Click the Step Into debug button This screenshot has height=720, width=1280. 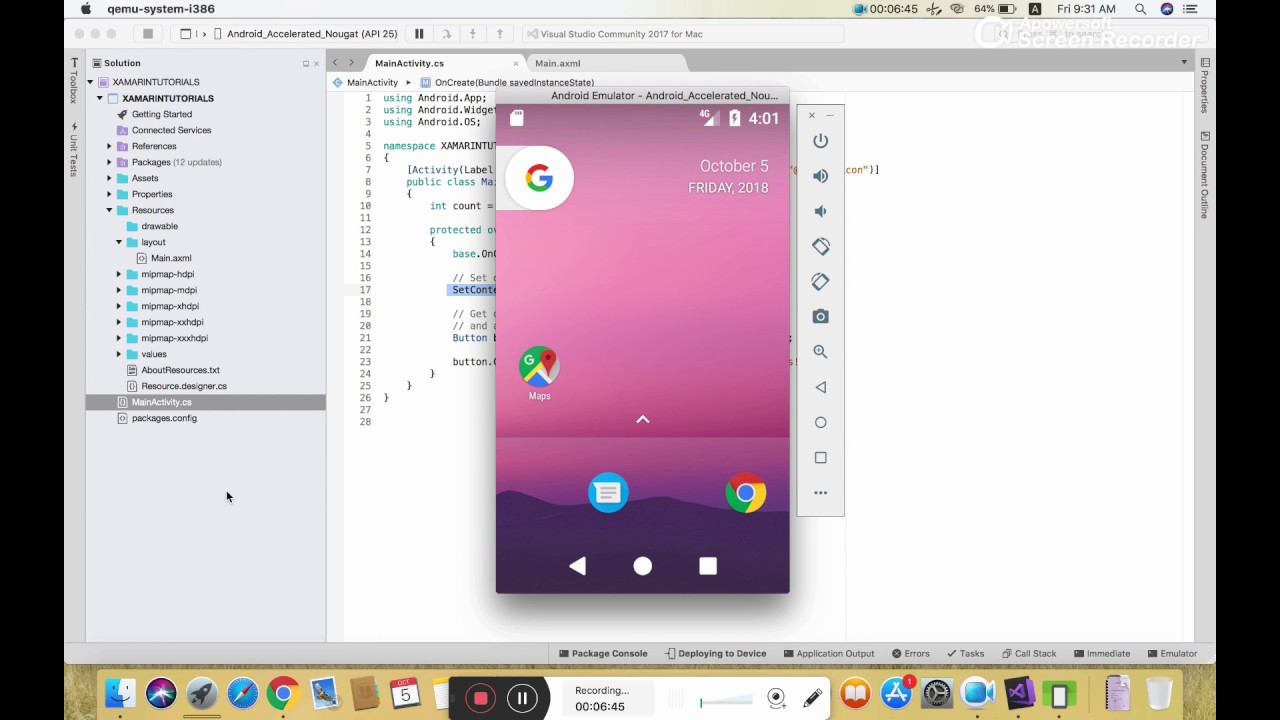[x=473, y=34]
